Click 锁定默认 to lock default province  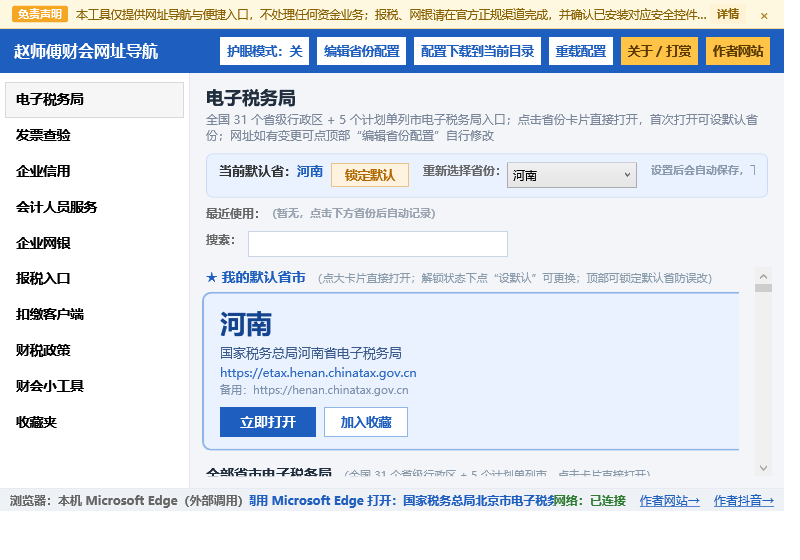coord(370,175)
